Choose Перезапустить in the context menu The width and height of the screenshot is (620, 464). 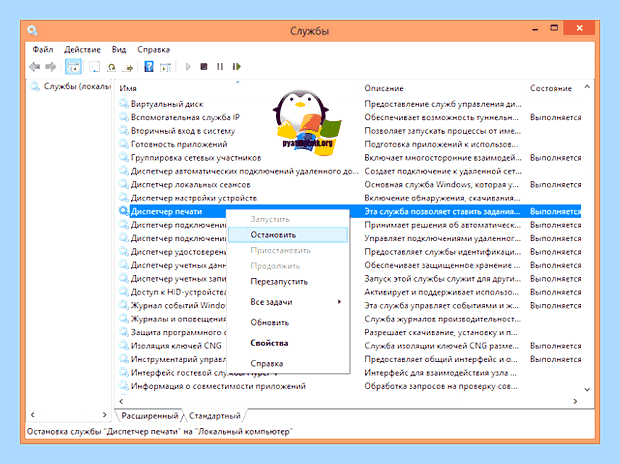(x=288, y=282)
